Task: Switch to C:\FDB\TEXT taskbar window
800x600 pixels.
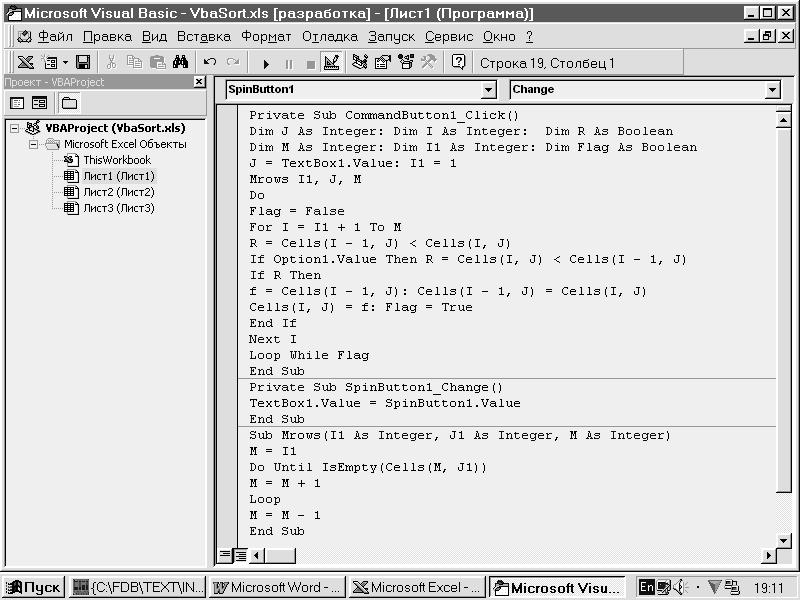Action: click(138, 587)
